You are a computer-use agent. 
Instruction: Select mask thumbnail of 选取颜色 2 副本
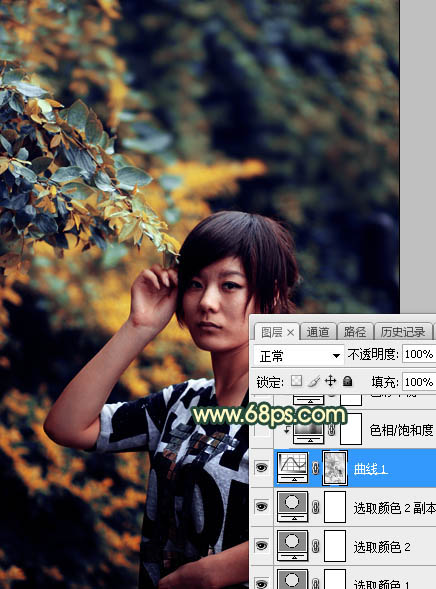click(x=335, y=507)
